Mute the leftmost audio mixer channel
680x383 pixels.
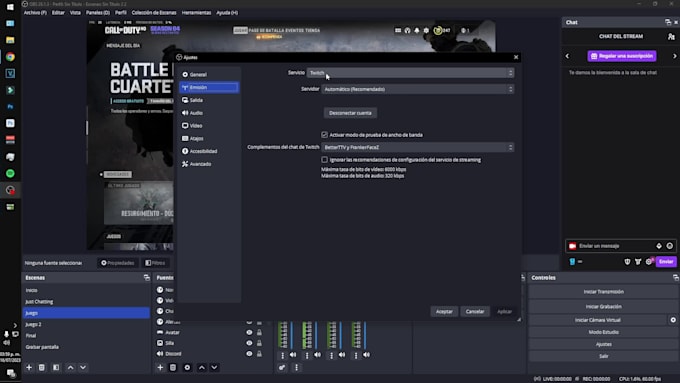coord(293,355)
